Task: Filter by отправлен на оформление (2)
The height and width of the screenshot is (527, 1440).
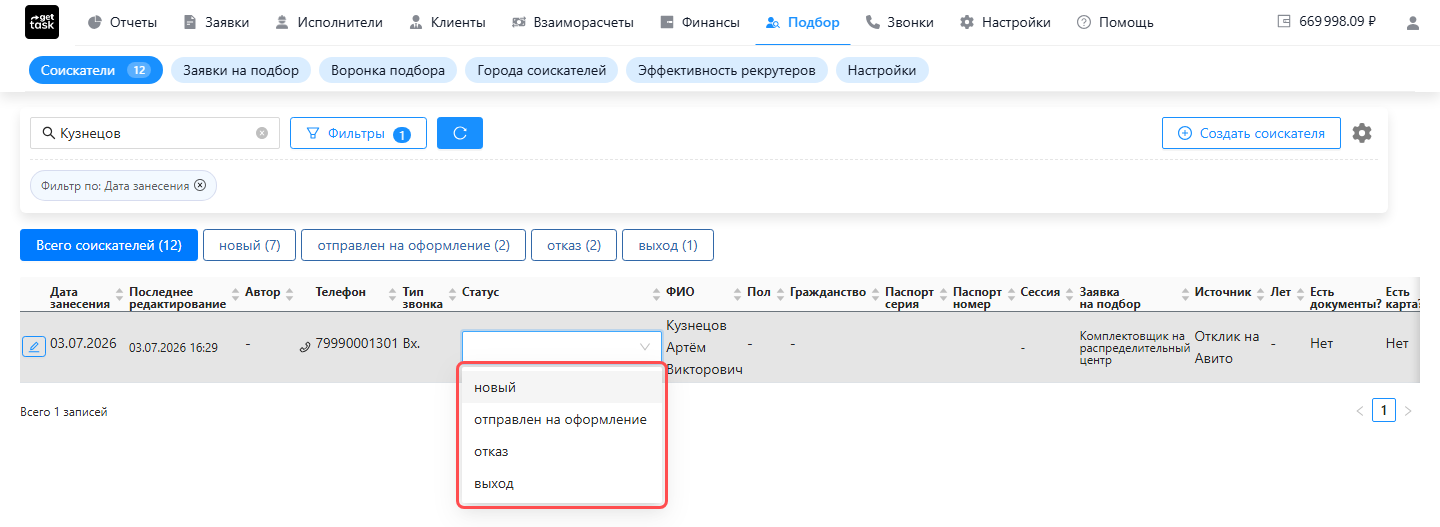Action: [x=414, y=245]
